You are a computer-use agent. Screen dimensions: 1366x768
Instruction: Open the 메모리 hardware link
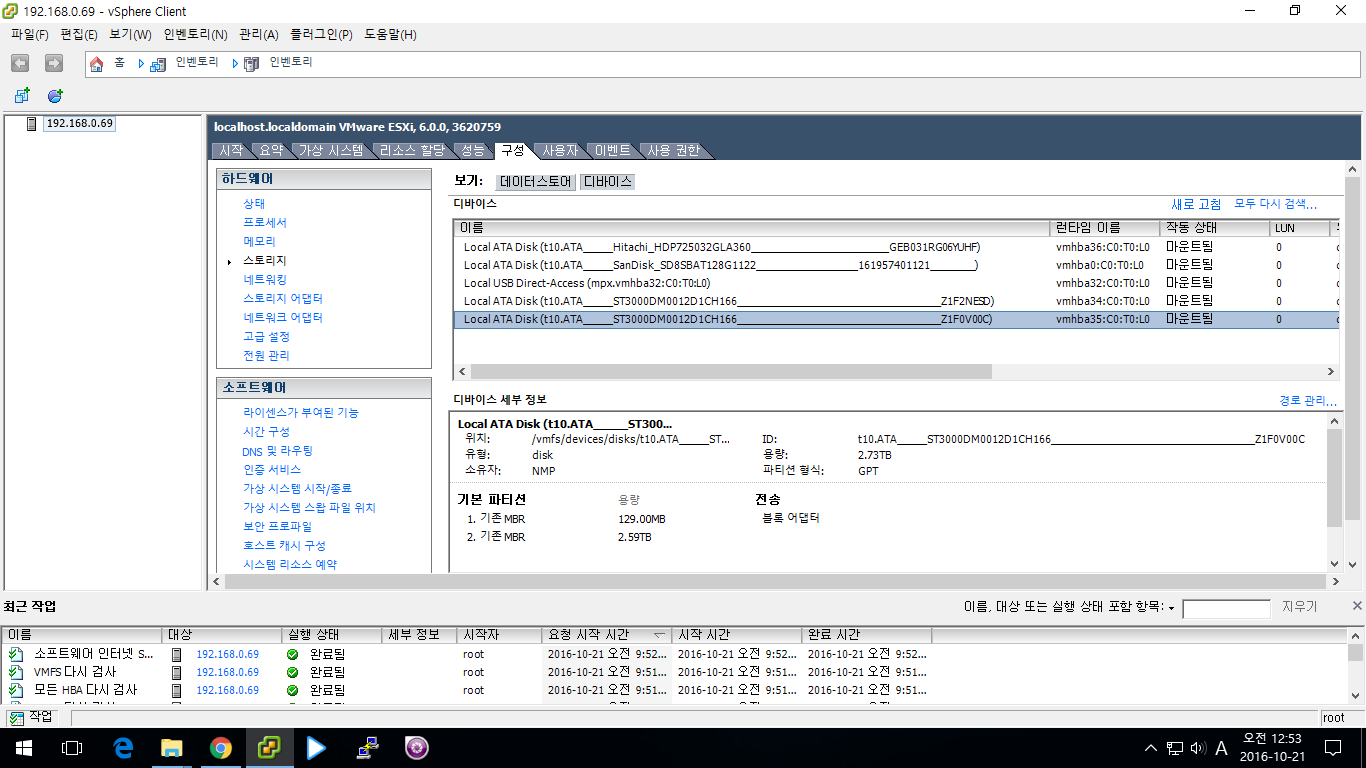[x=259, y=241]
